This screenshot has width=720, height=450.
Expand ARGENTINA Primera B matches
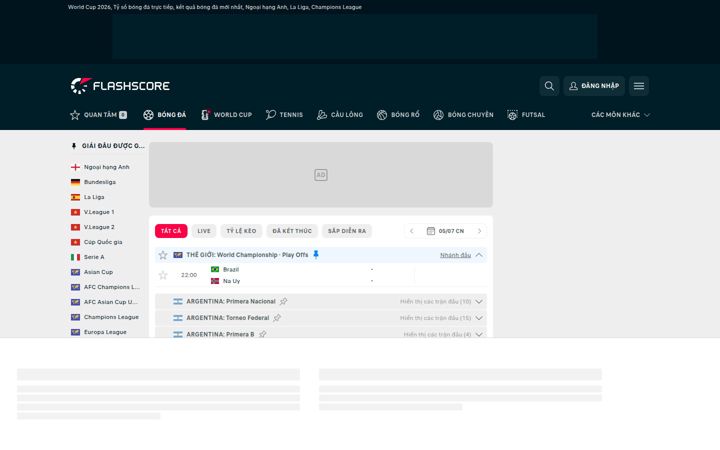coord(479,334)
